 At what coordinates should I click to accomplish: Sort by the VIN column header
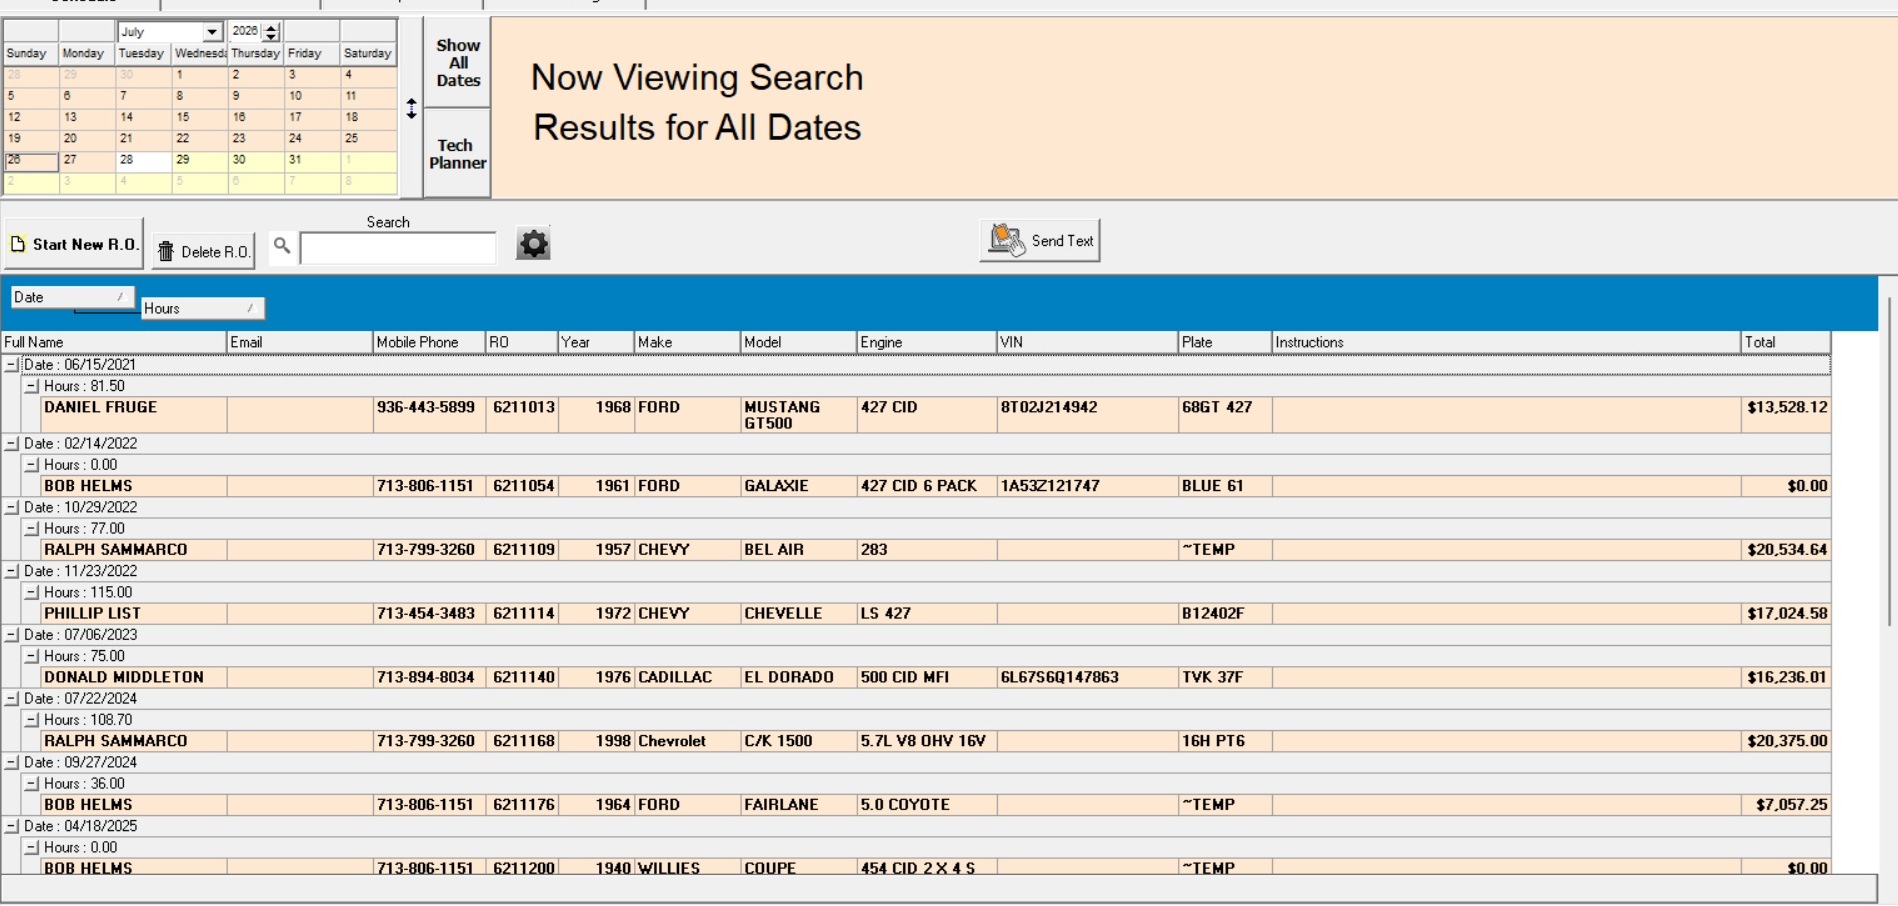pos(1087,342)
